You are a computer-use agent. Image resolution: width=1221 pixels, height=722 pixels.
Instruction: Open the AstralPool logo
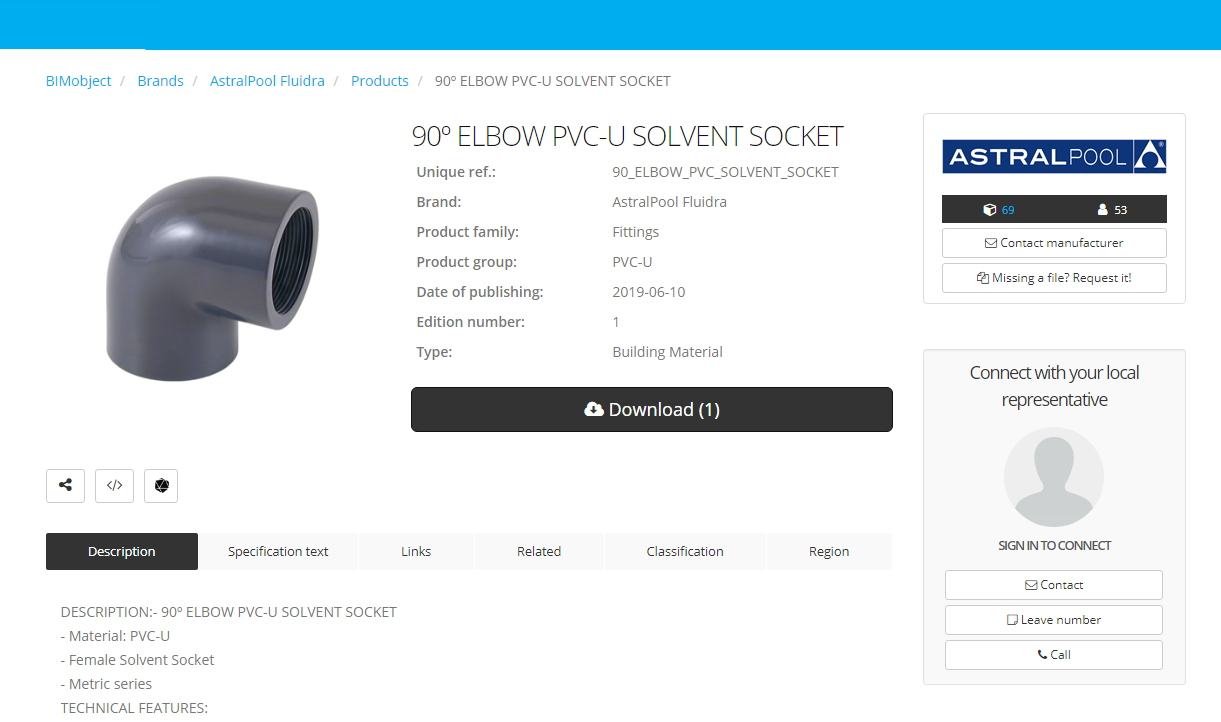pos(1054,156)
